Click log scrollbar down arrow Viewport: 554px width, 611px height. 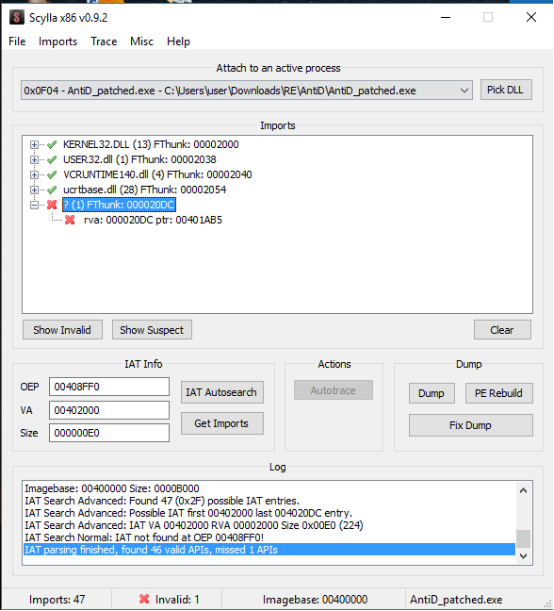click(x=523, y=556)
